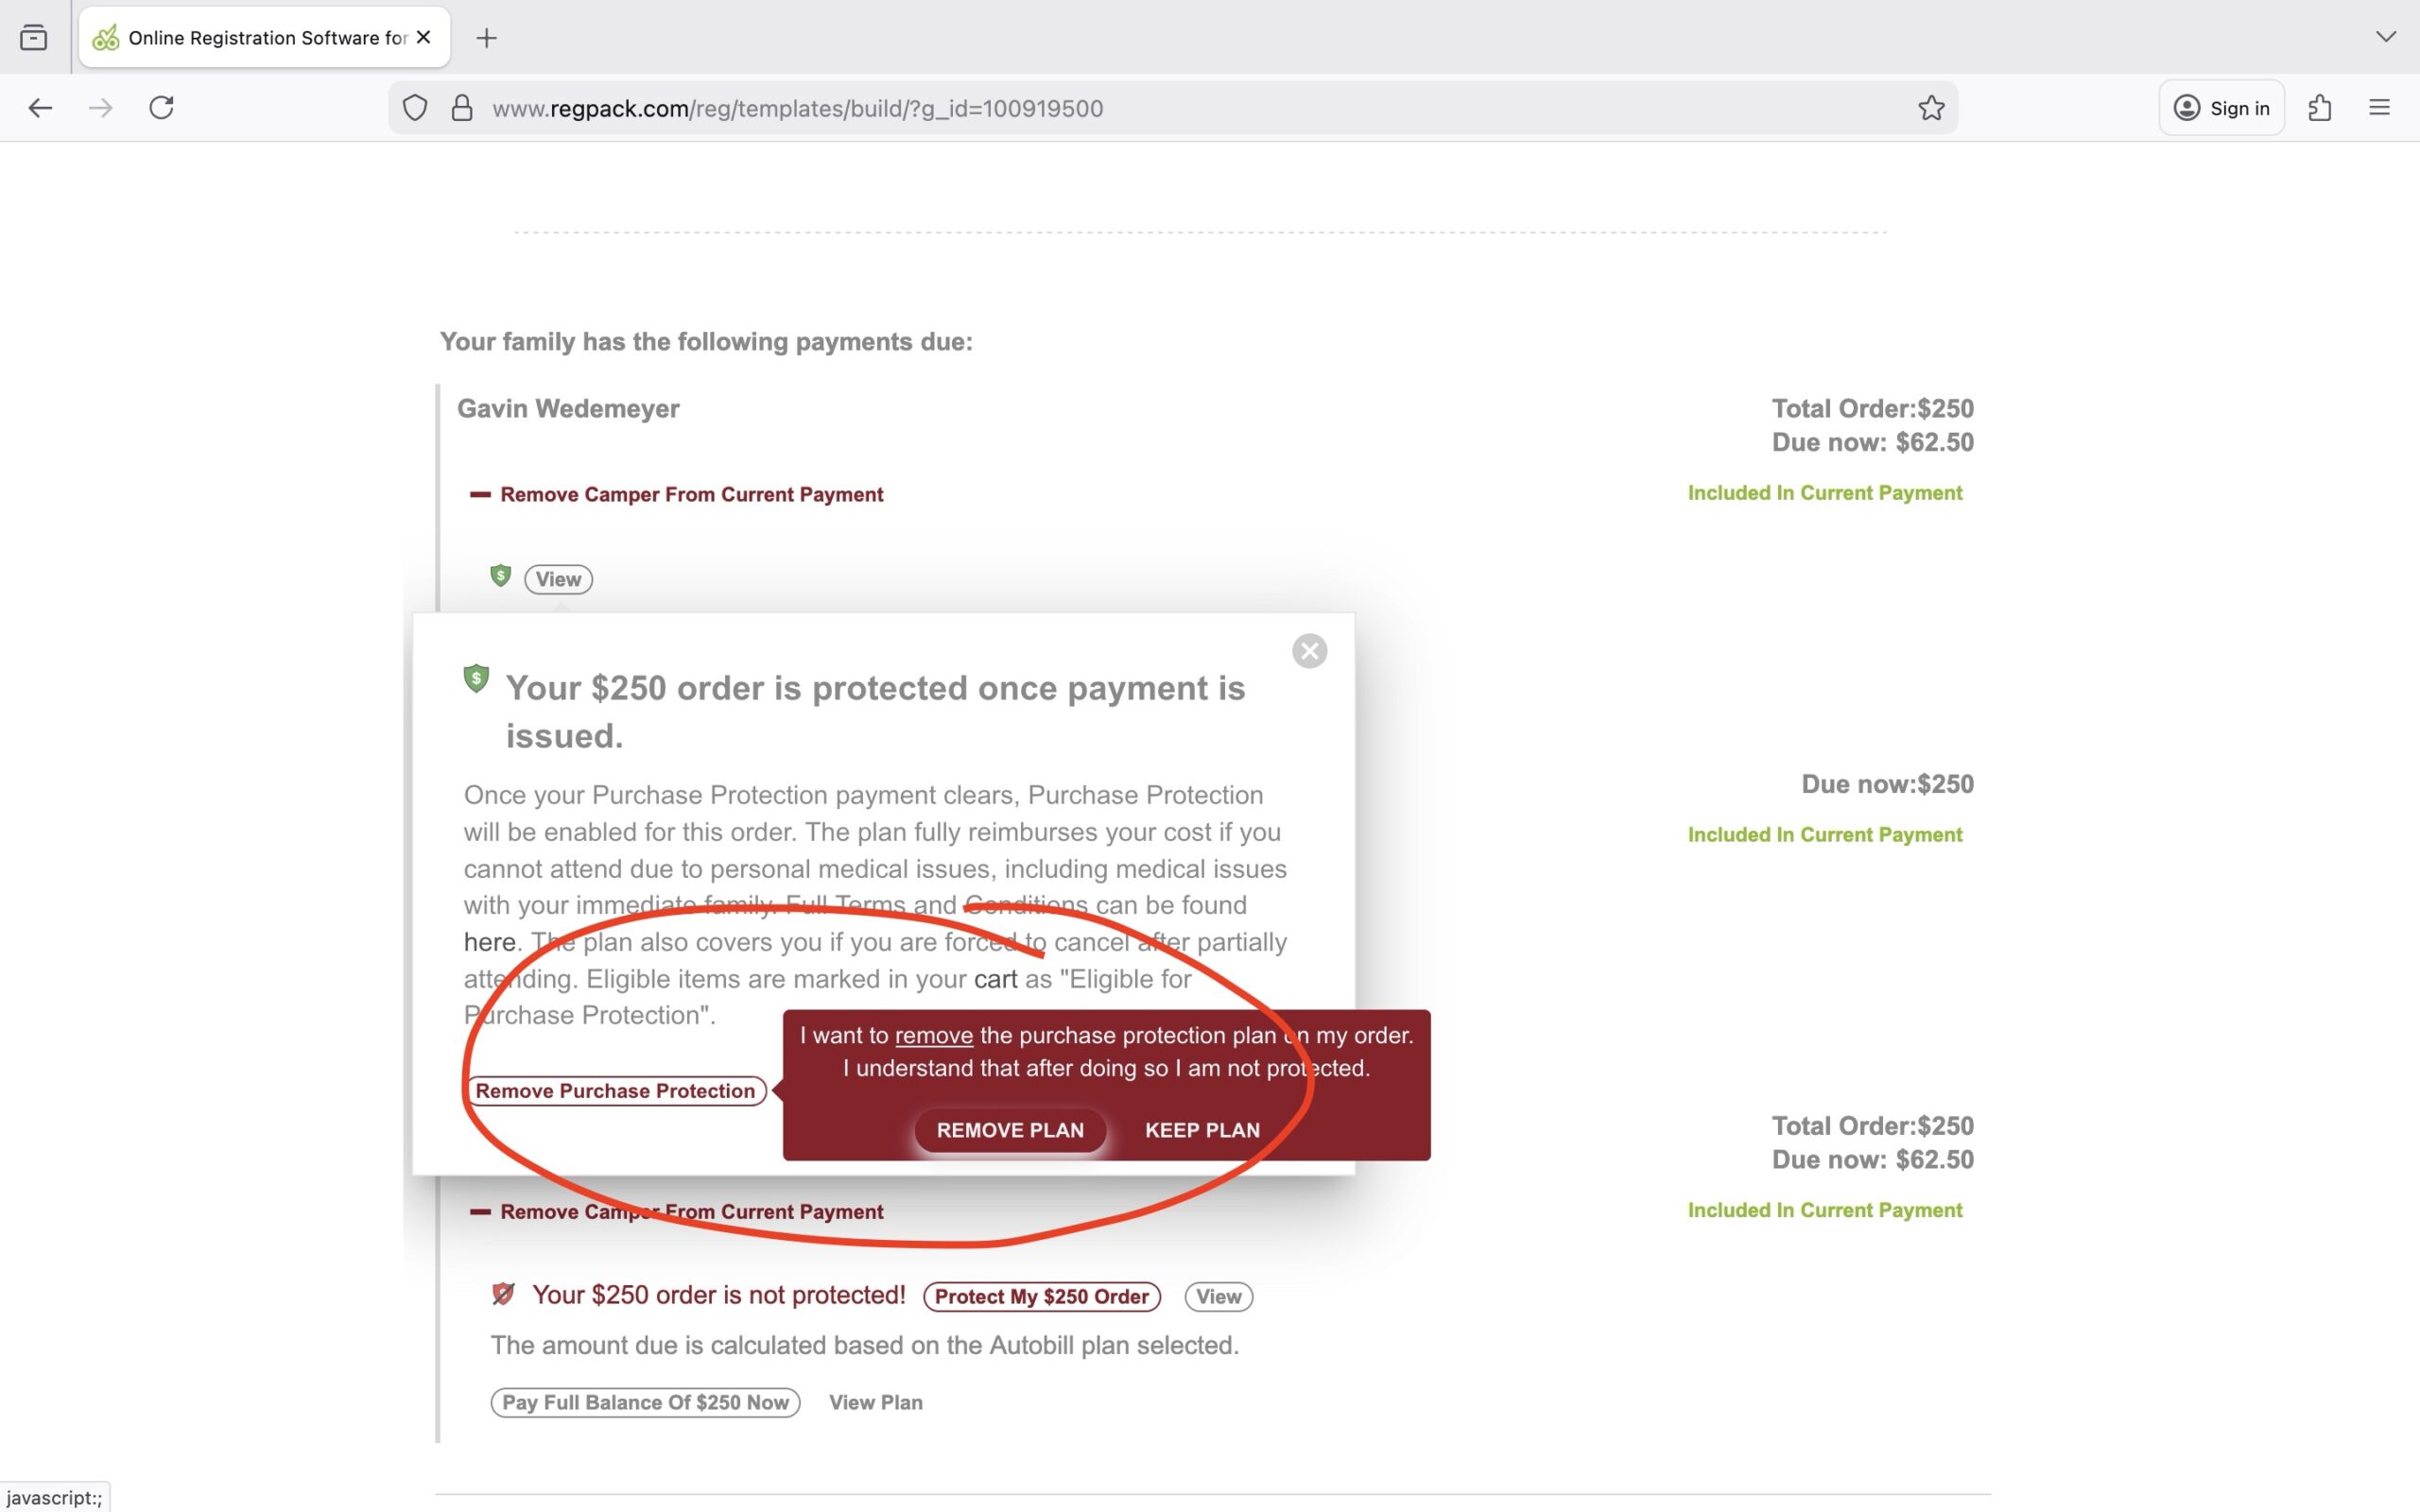Reload the current page
Image resolution: width=2420 pixels, height=1512 pixels.
tap(162, 108)
